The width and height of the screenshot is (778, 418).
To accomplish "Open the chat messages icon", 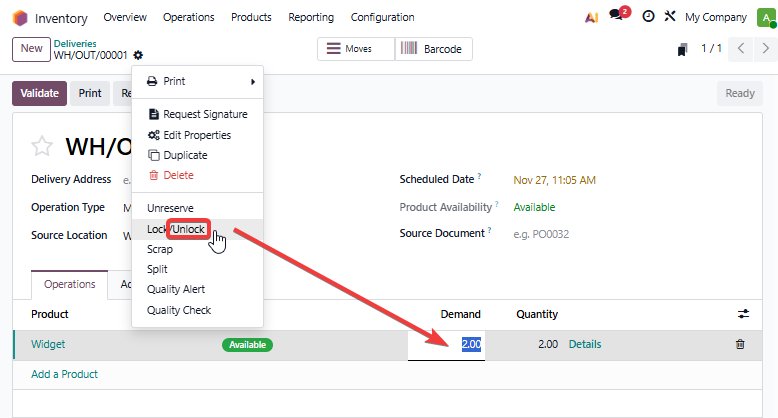I will [618, 17].
